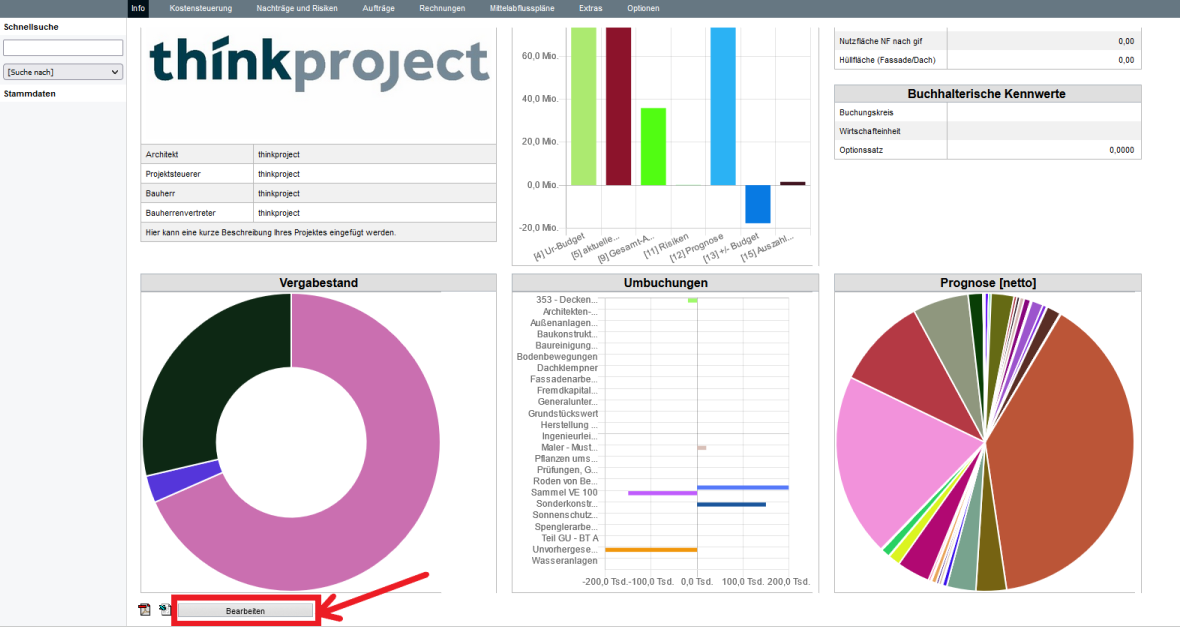Screen dimensions: 1180x627
Task: Open the Kostensteuerung menu
Action: pos(201,8)
